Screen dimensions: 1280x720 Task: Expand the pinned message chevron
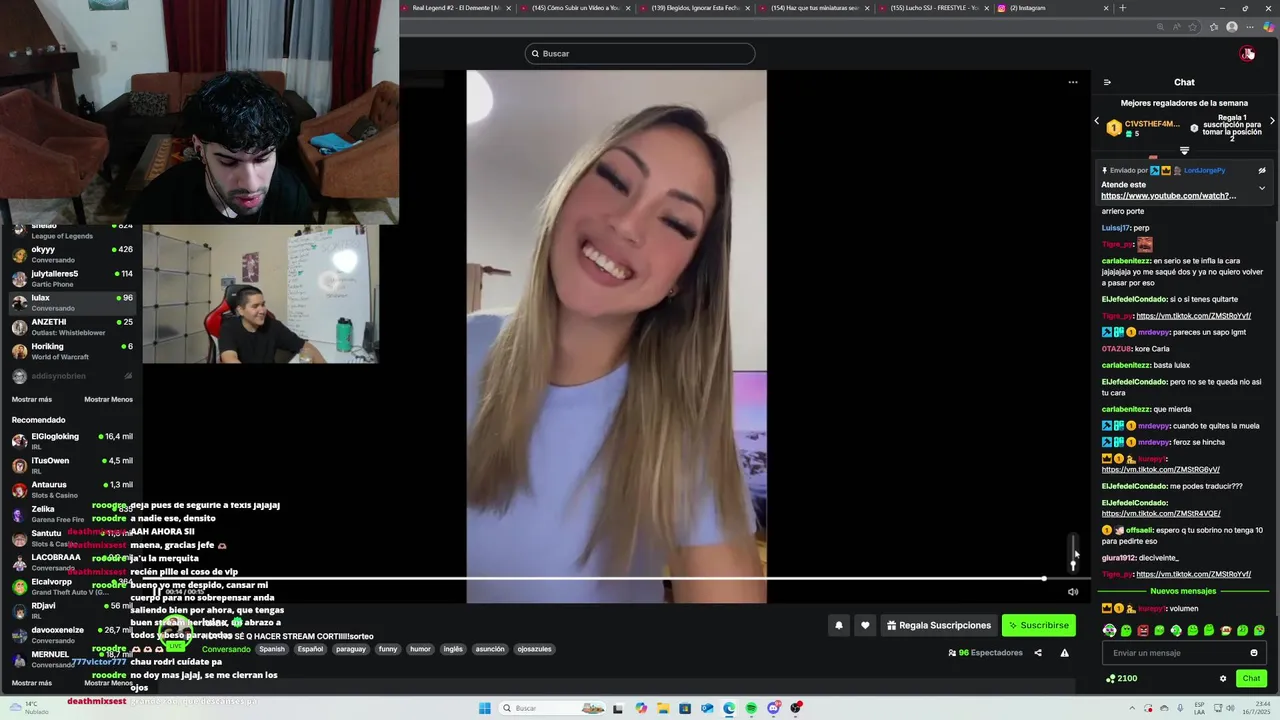[1262, 188]
